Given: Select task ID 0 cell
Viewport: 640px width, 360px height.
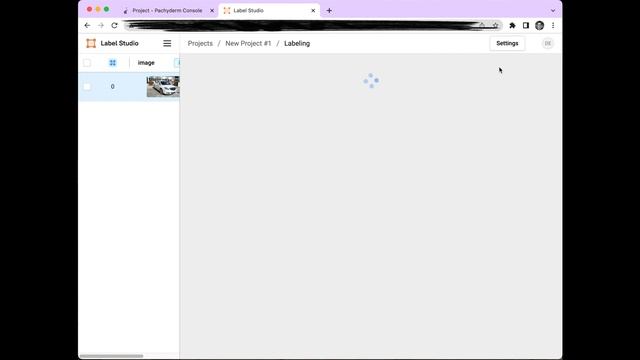Looking at the screenshot, I should (x=113, y=87).
